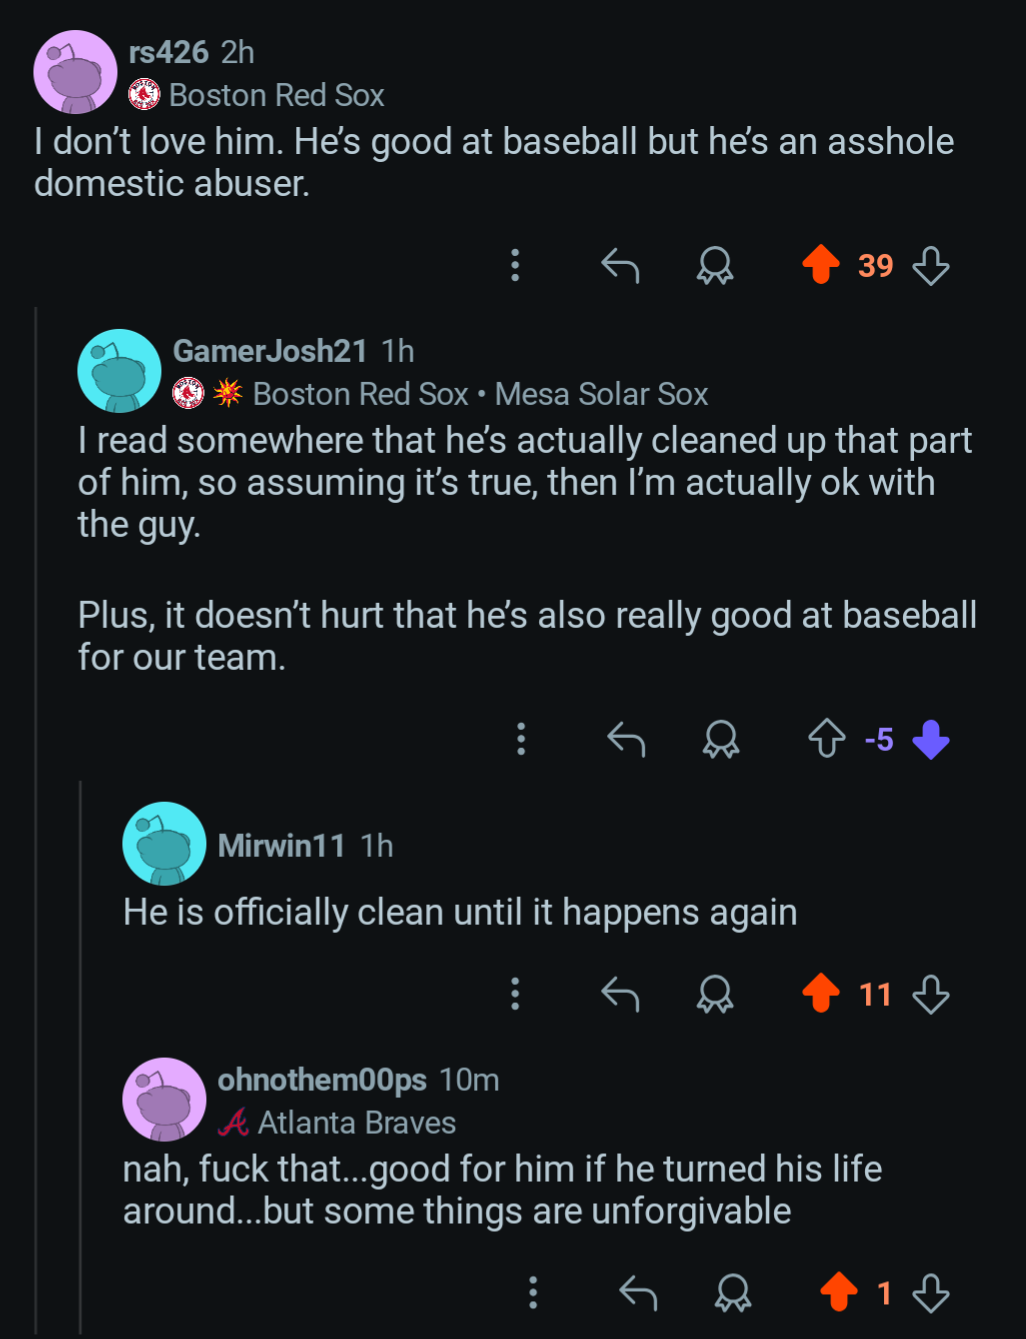Give an award to rs426's comment
Image resolution: width=1026 pixels, height=1339 pixels.
coord(714,266)
